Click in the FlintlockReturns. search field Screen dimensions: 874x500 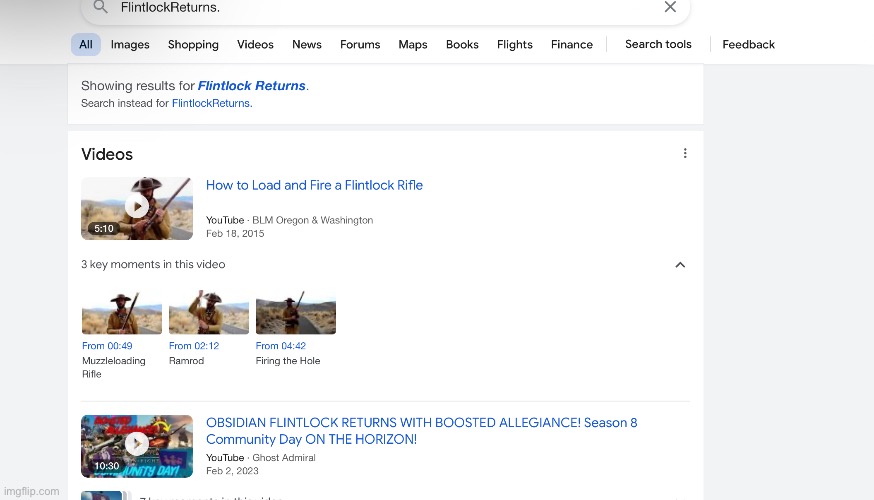(385, 7)
